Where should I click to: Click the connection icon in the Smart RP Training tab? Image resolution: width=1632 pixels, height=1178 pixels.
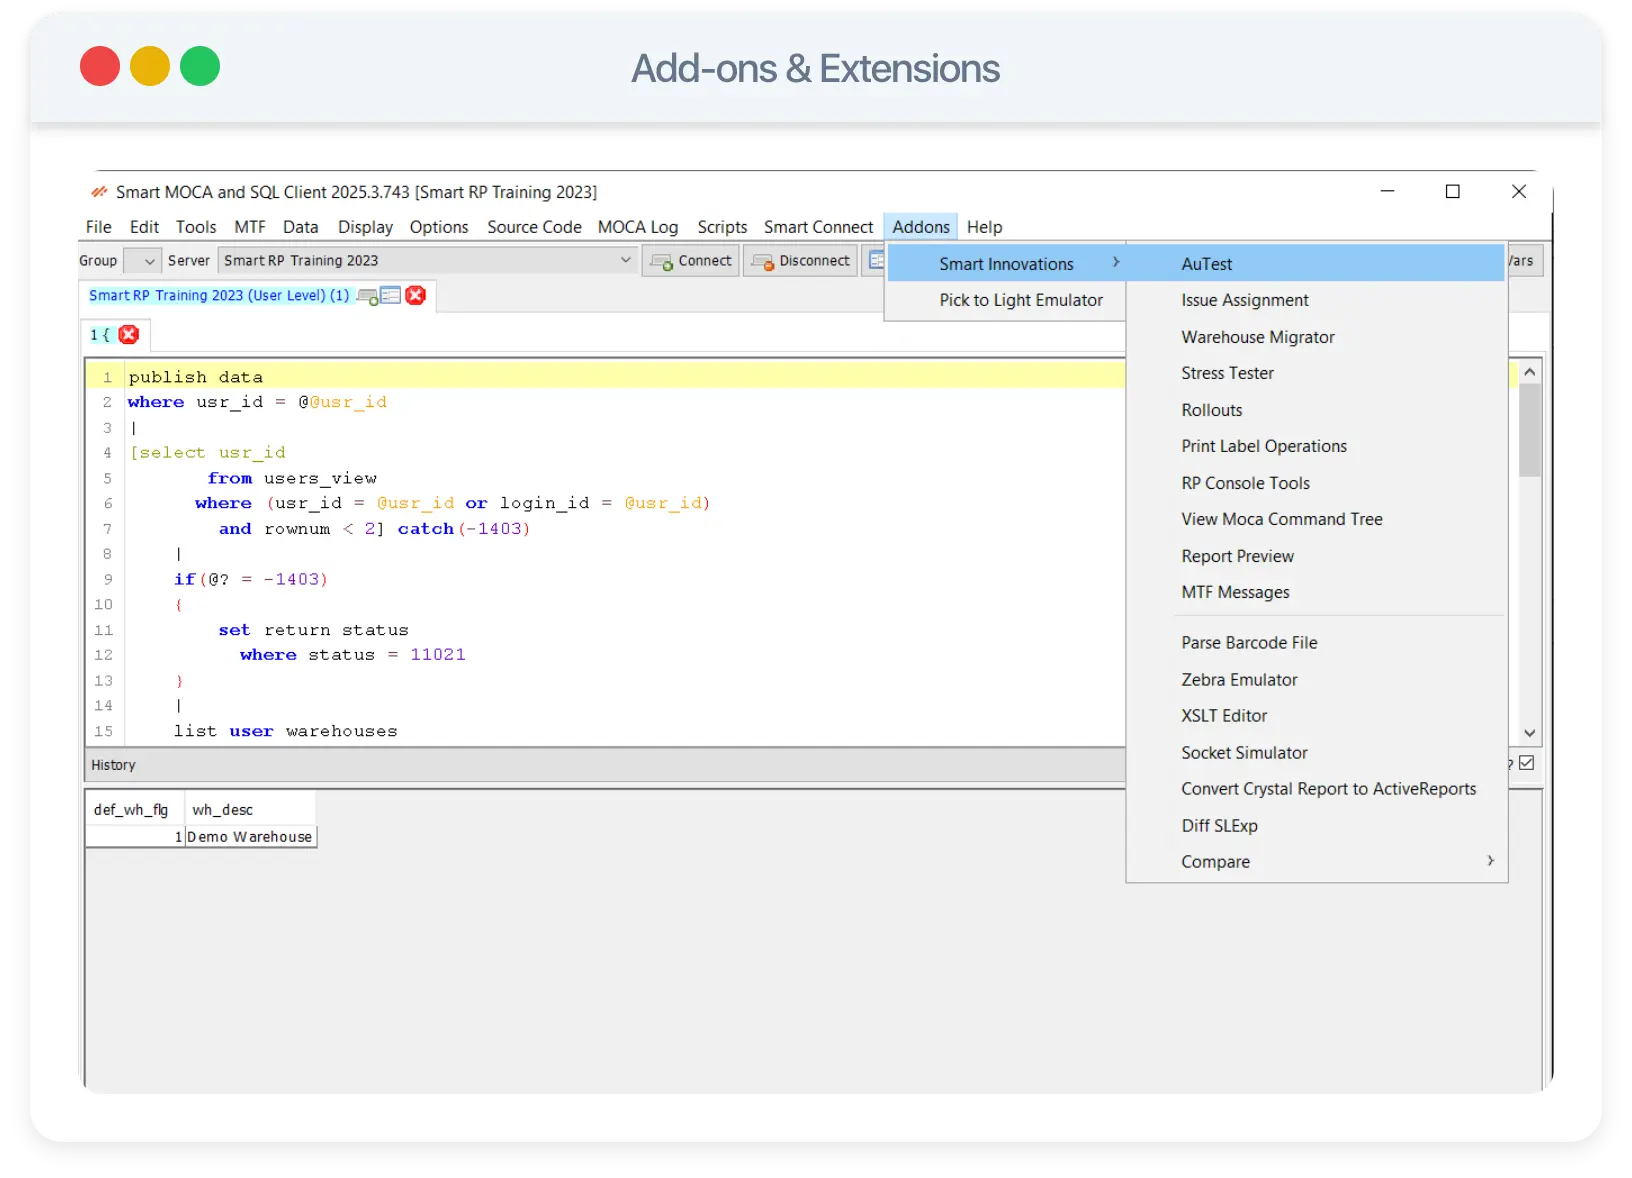tap(367, 296)
